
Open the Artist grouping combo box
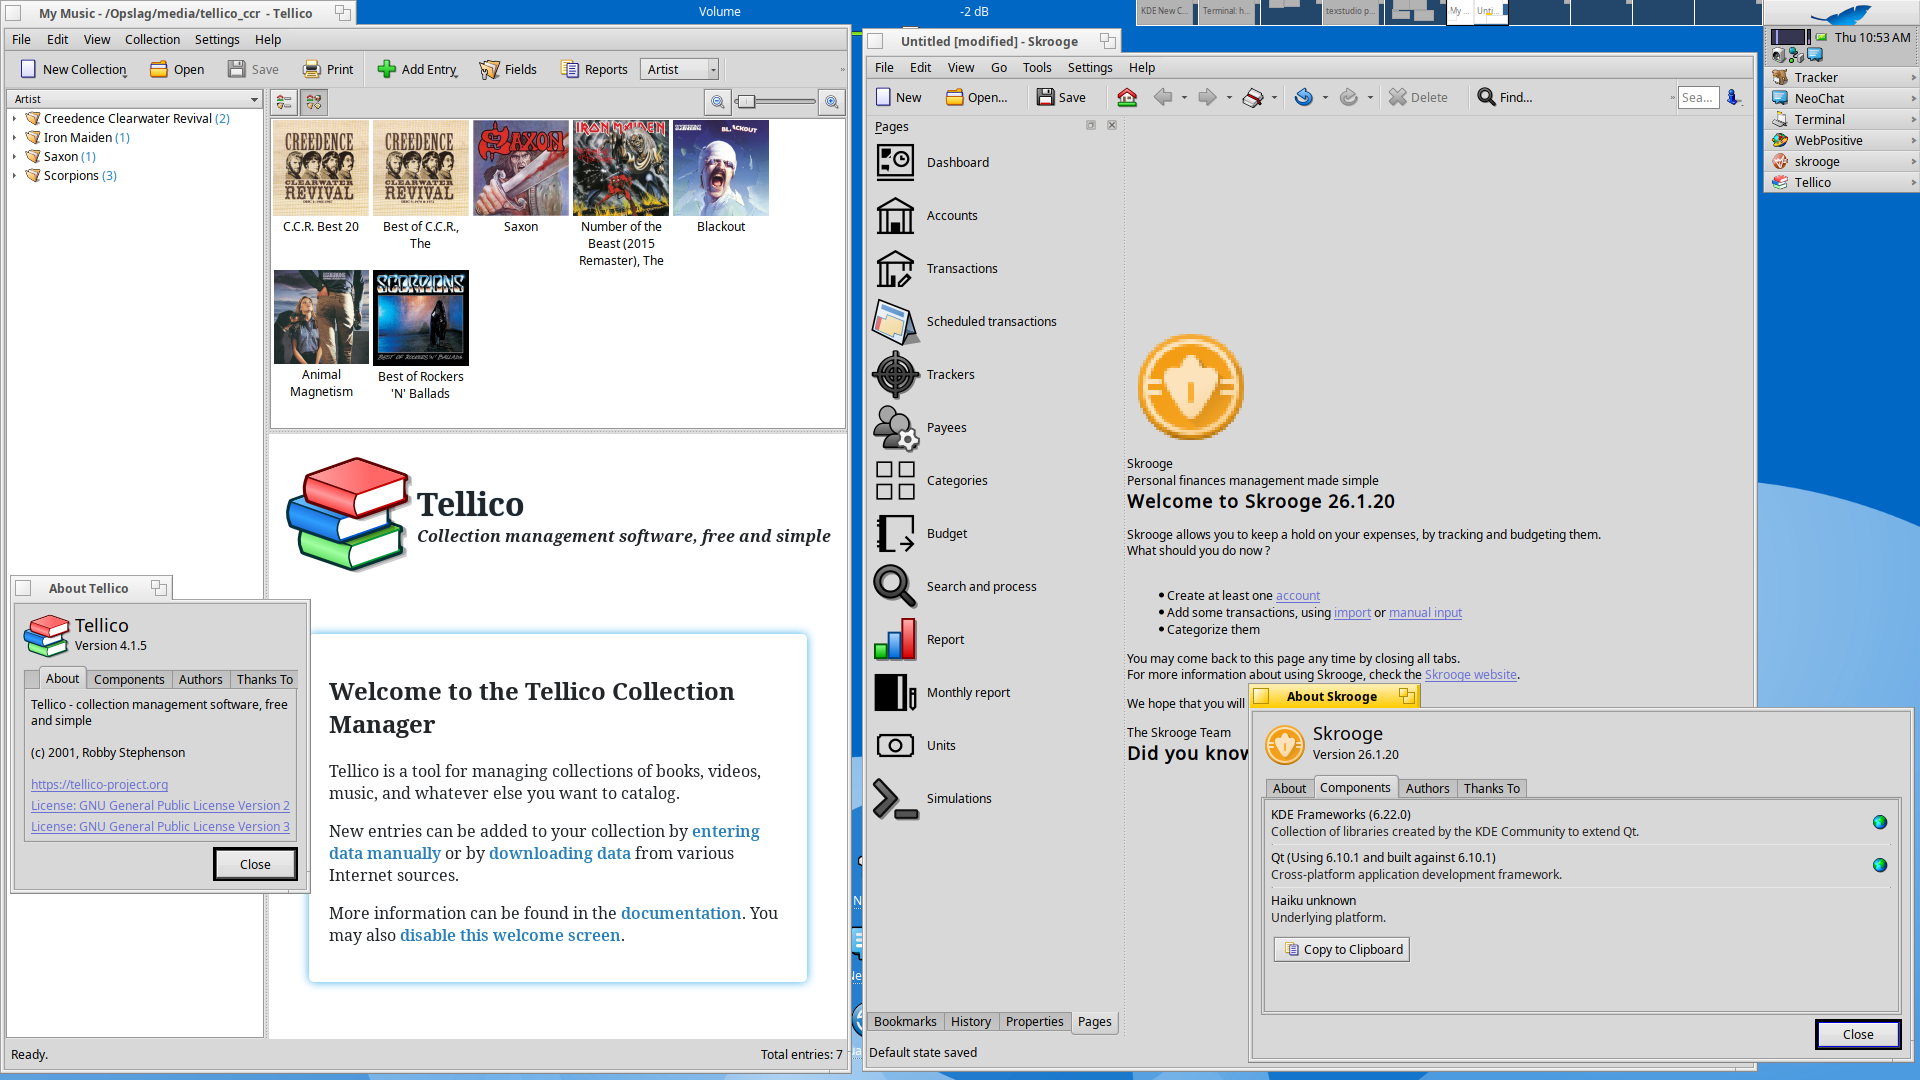[x=680, y=69]
